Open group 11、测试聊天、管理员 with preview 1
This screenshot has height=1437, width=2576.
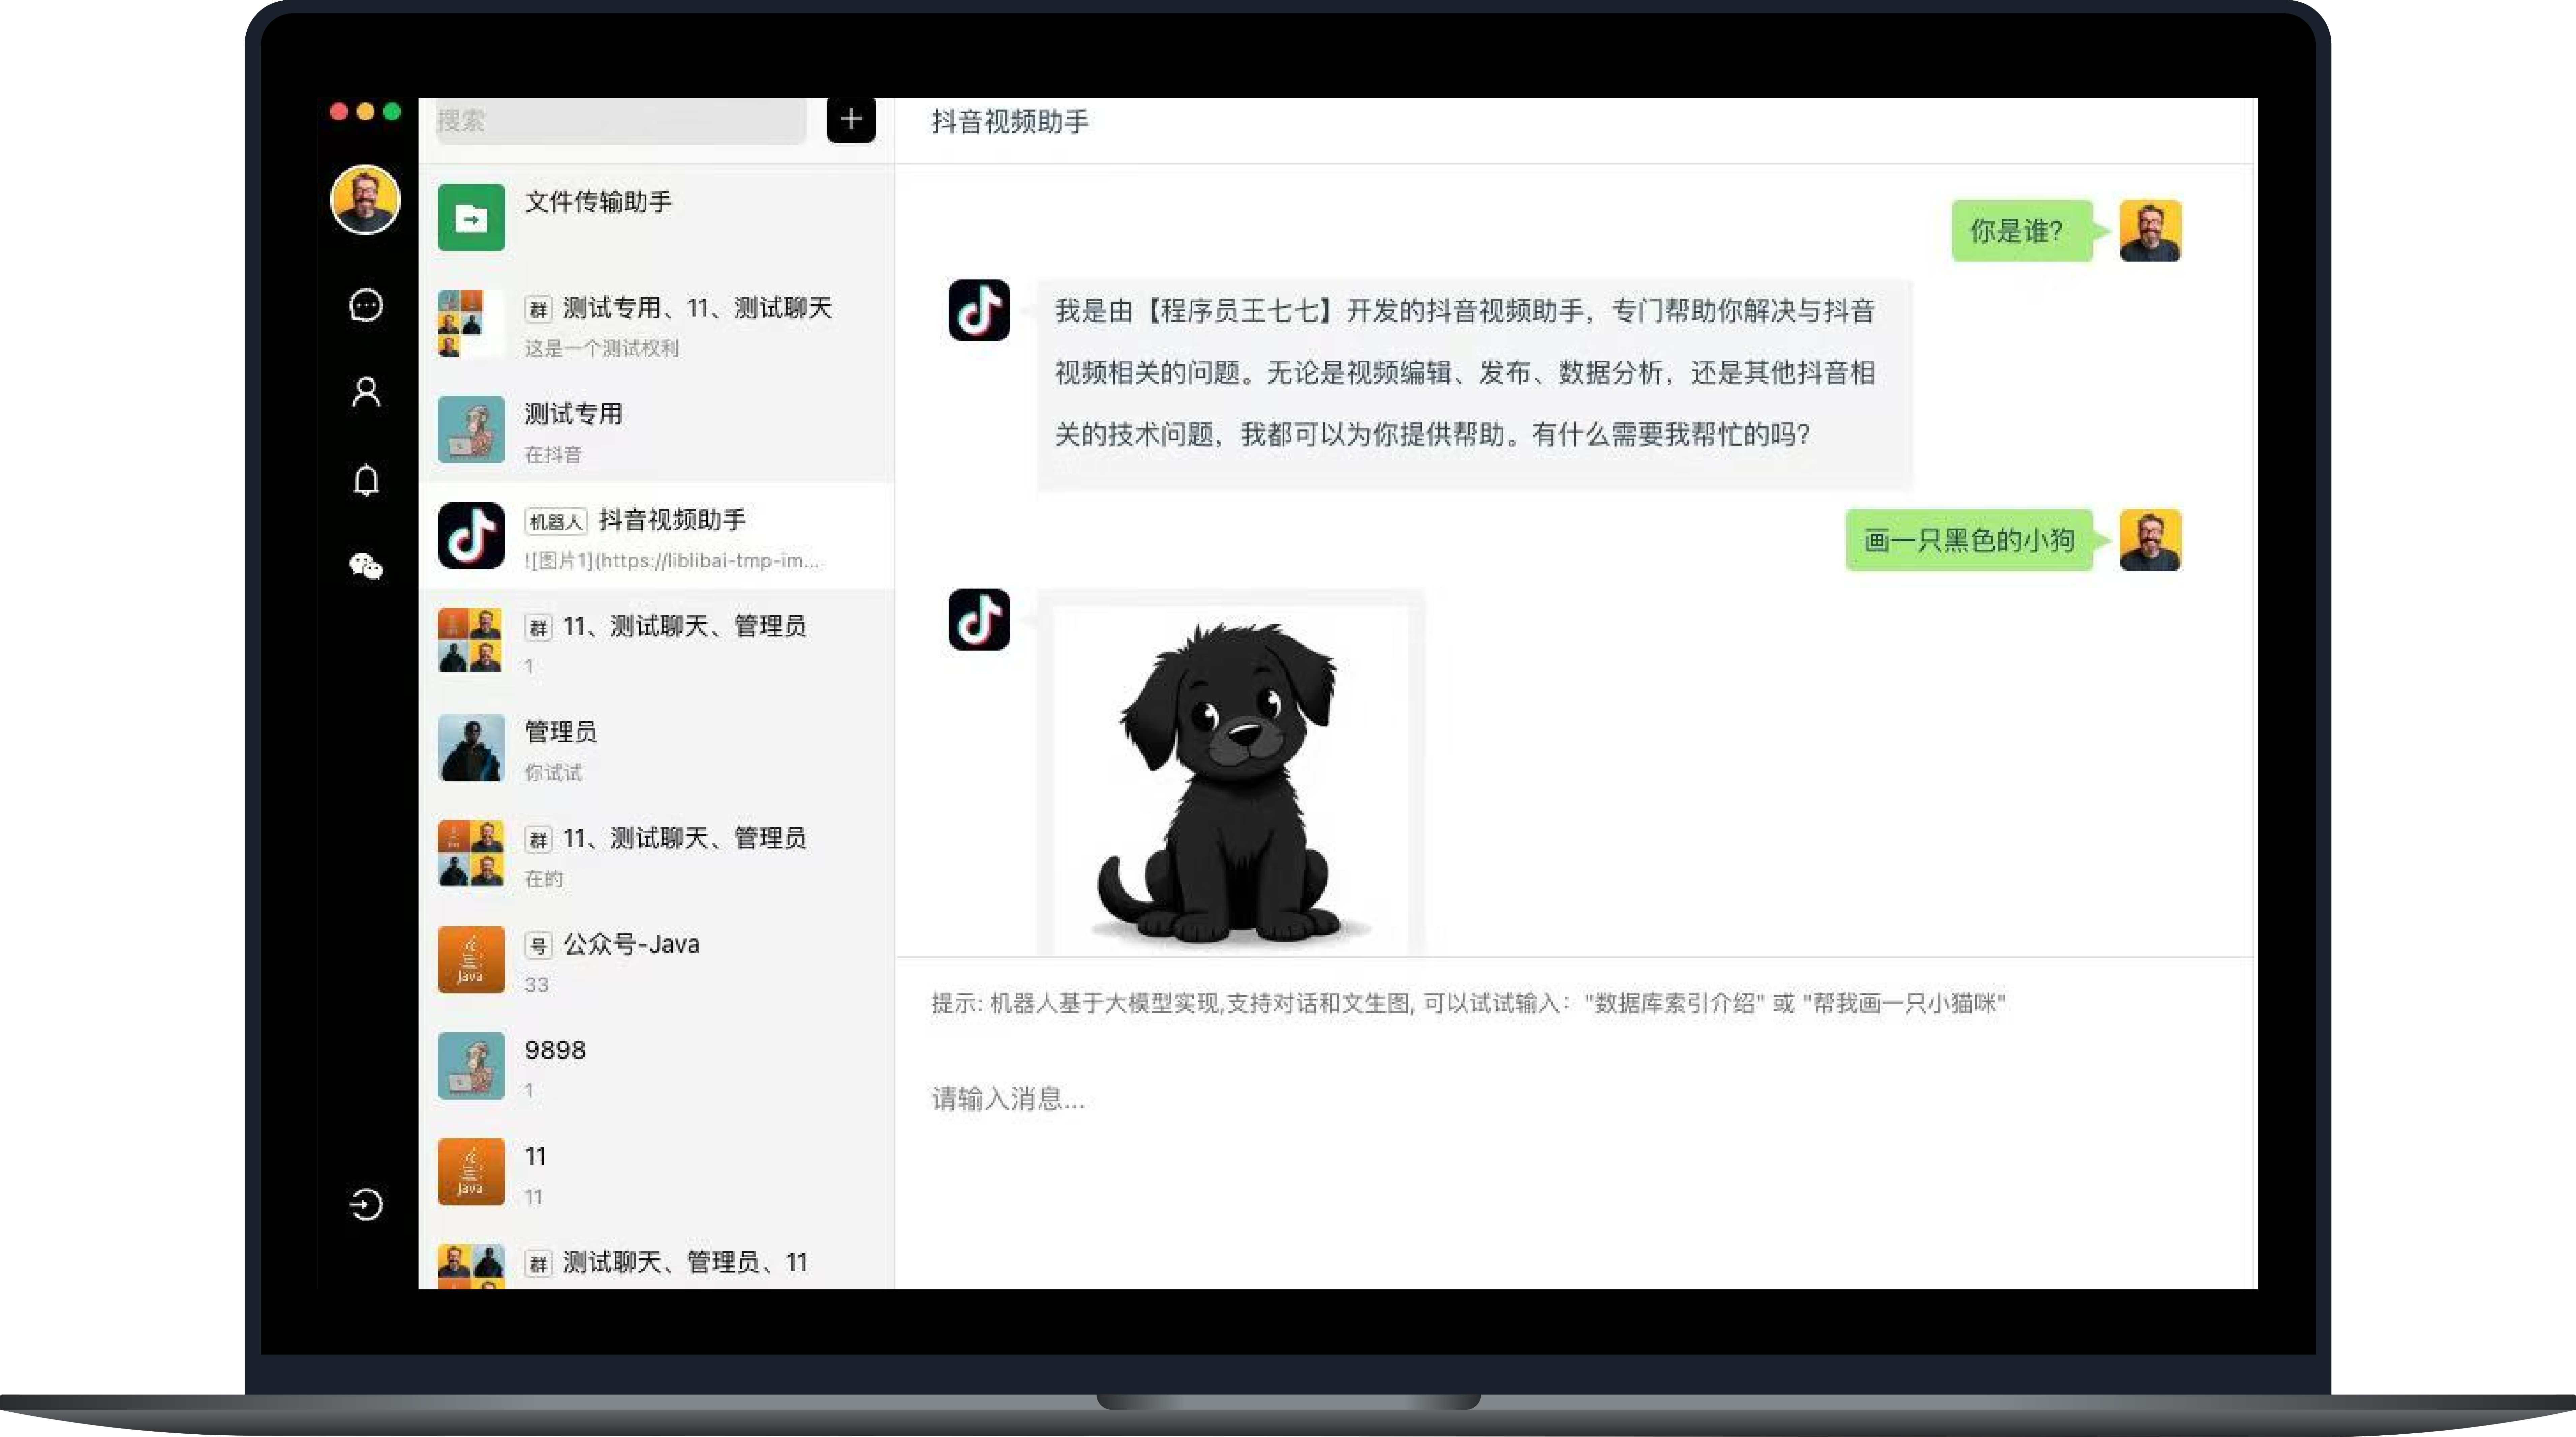(656, 641)
